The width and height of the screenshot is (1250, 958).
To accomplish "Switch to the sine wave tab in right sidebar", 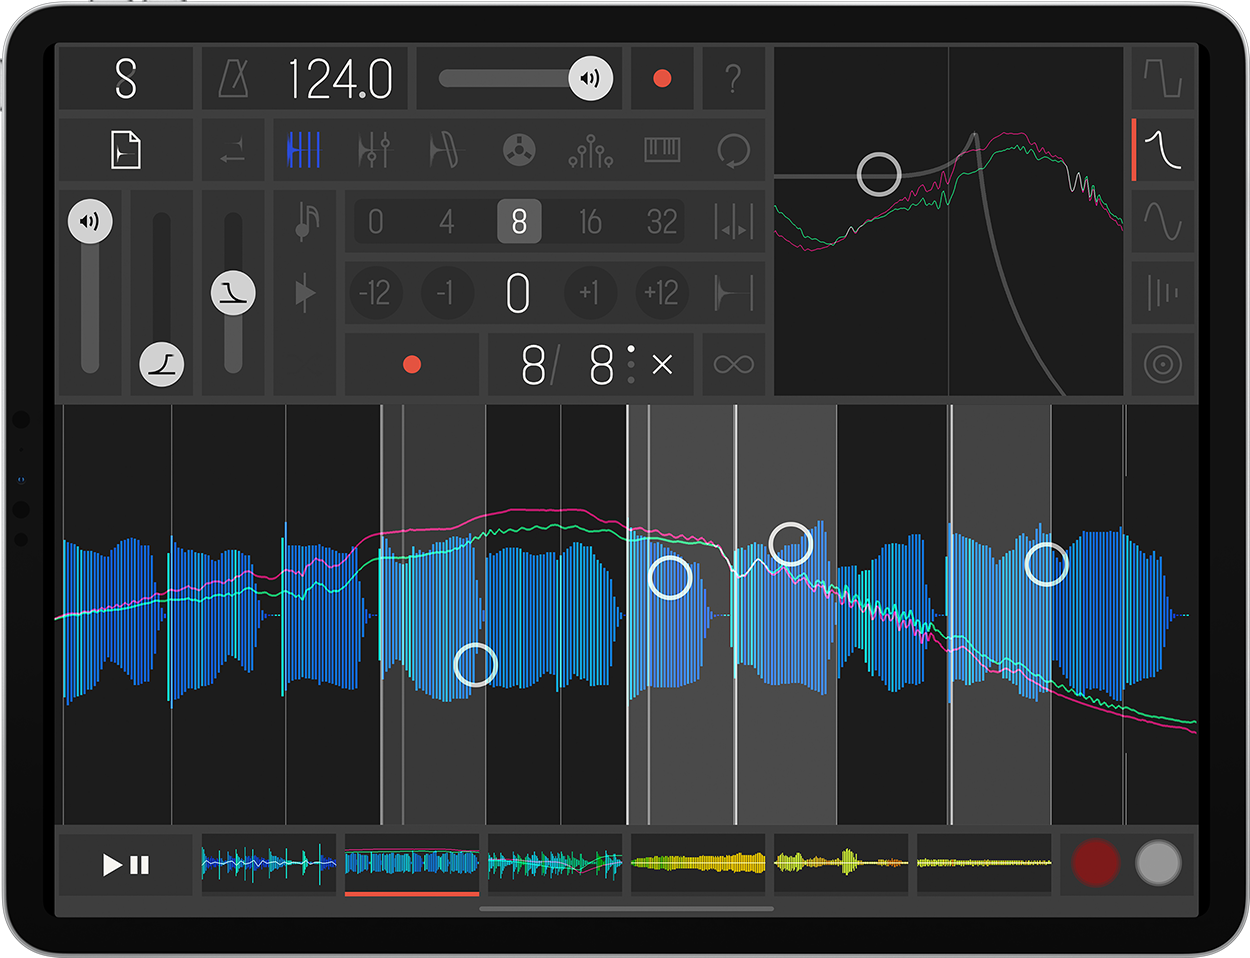I will pos(1163,222).
